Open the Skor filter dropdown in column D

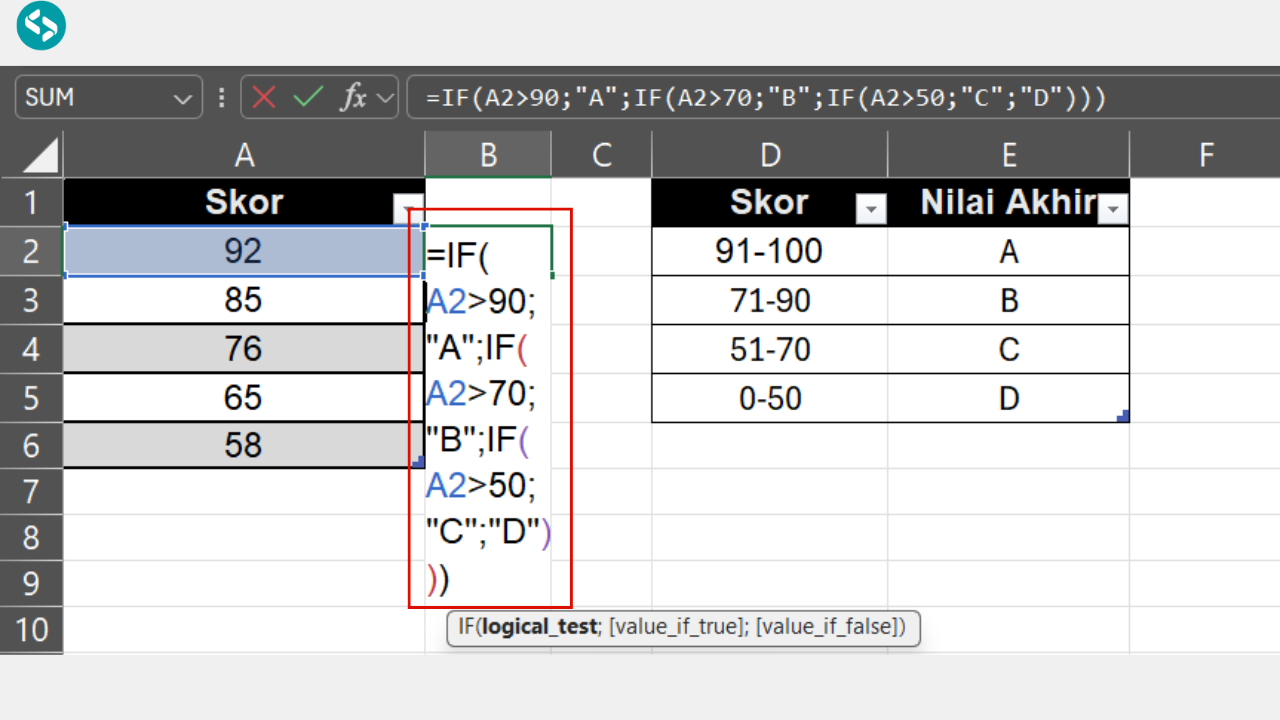(872, 207)
